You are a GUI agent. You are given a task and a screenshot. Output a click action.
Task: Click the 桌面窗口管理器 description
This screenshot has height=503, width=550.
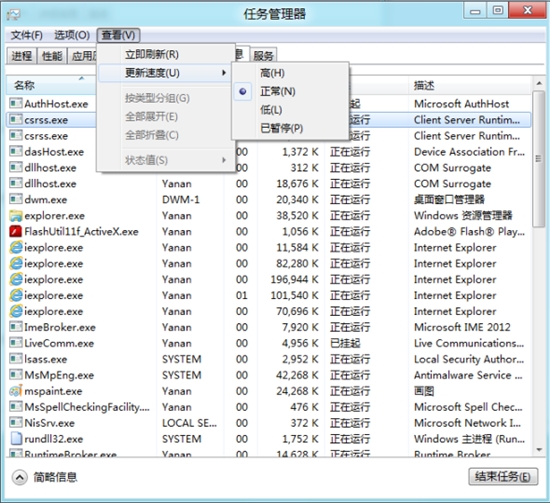(x=449, y=200)
